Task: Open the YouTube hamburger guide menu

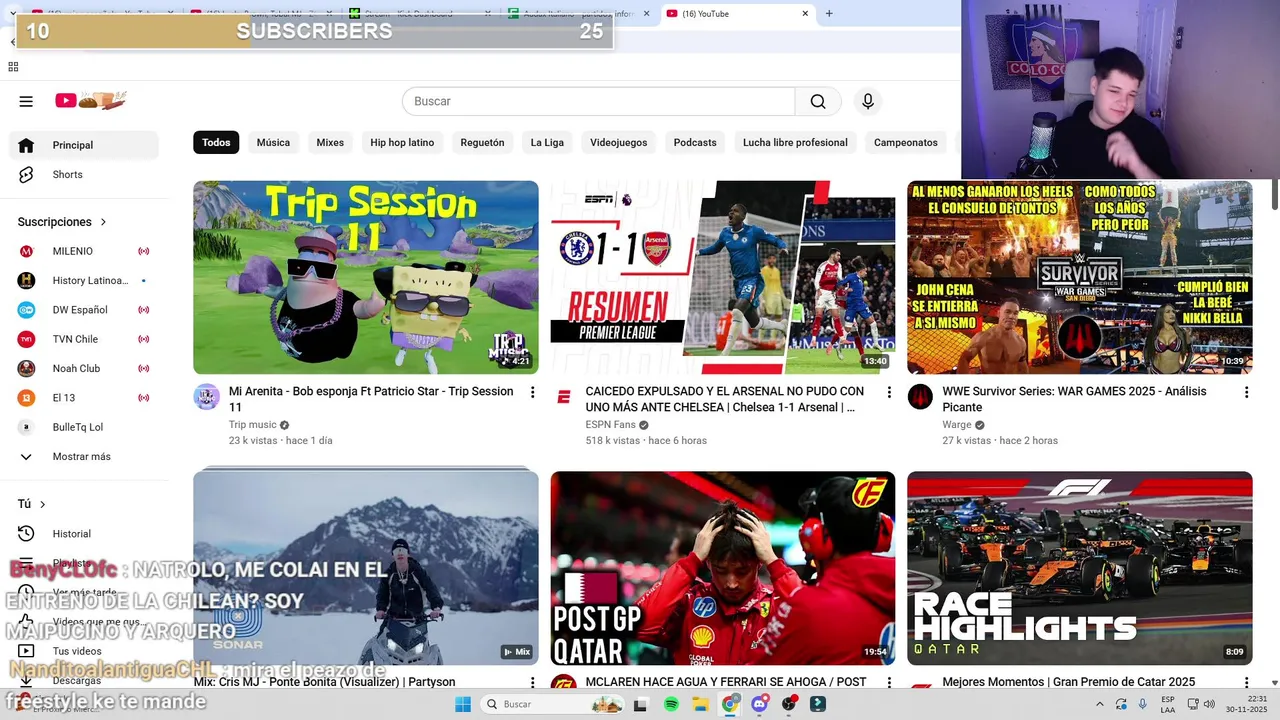Action: [x=26, y=101]
